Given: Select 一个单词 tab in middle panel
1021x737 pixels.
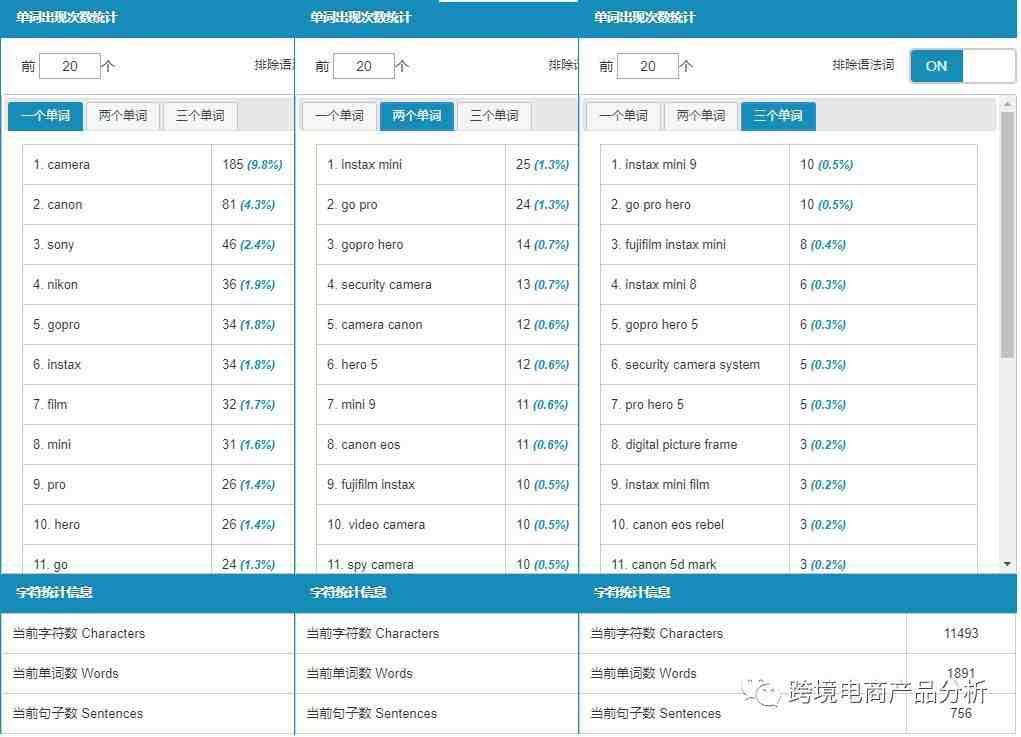Looking at the screenshot, I should pyautogui.click(x=339, y=116).
